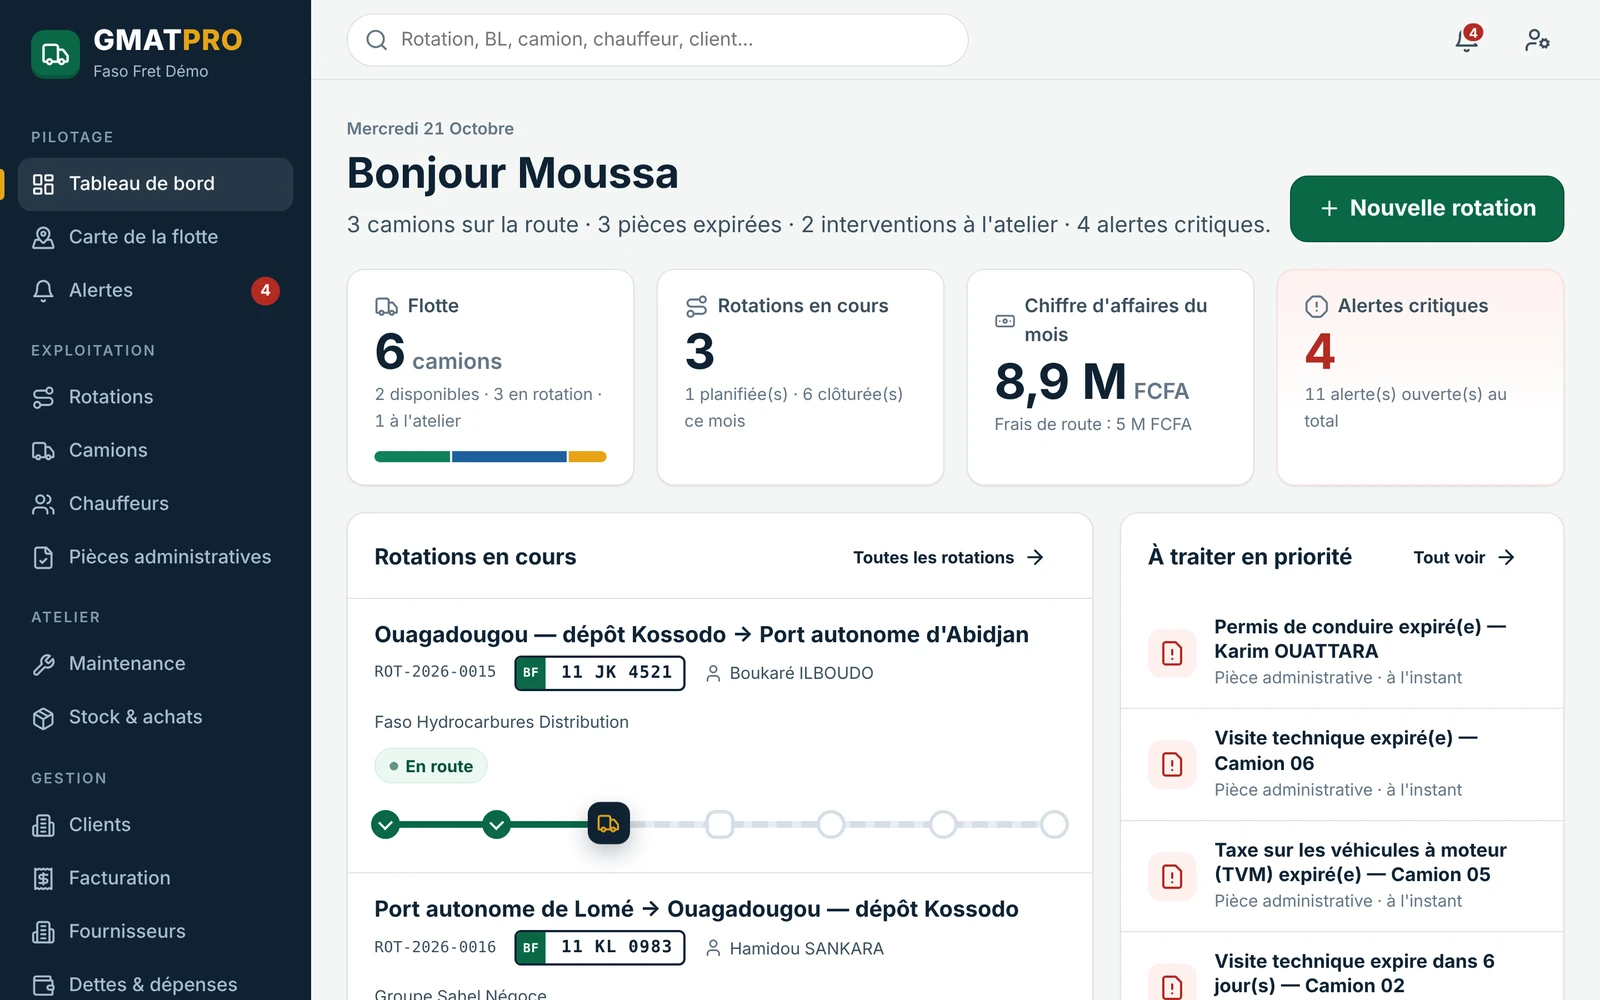
Task: Click Maintenance wrench icon
Action: (43, 664)
